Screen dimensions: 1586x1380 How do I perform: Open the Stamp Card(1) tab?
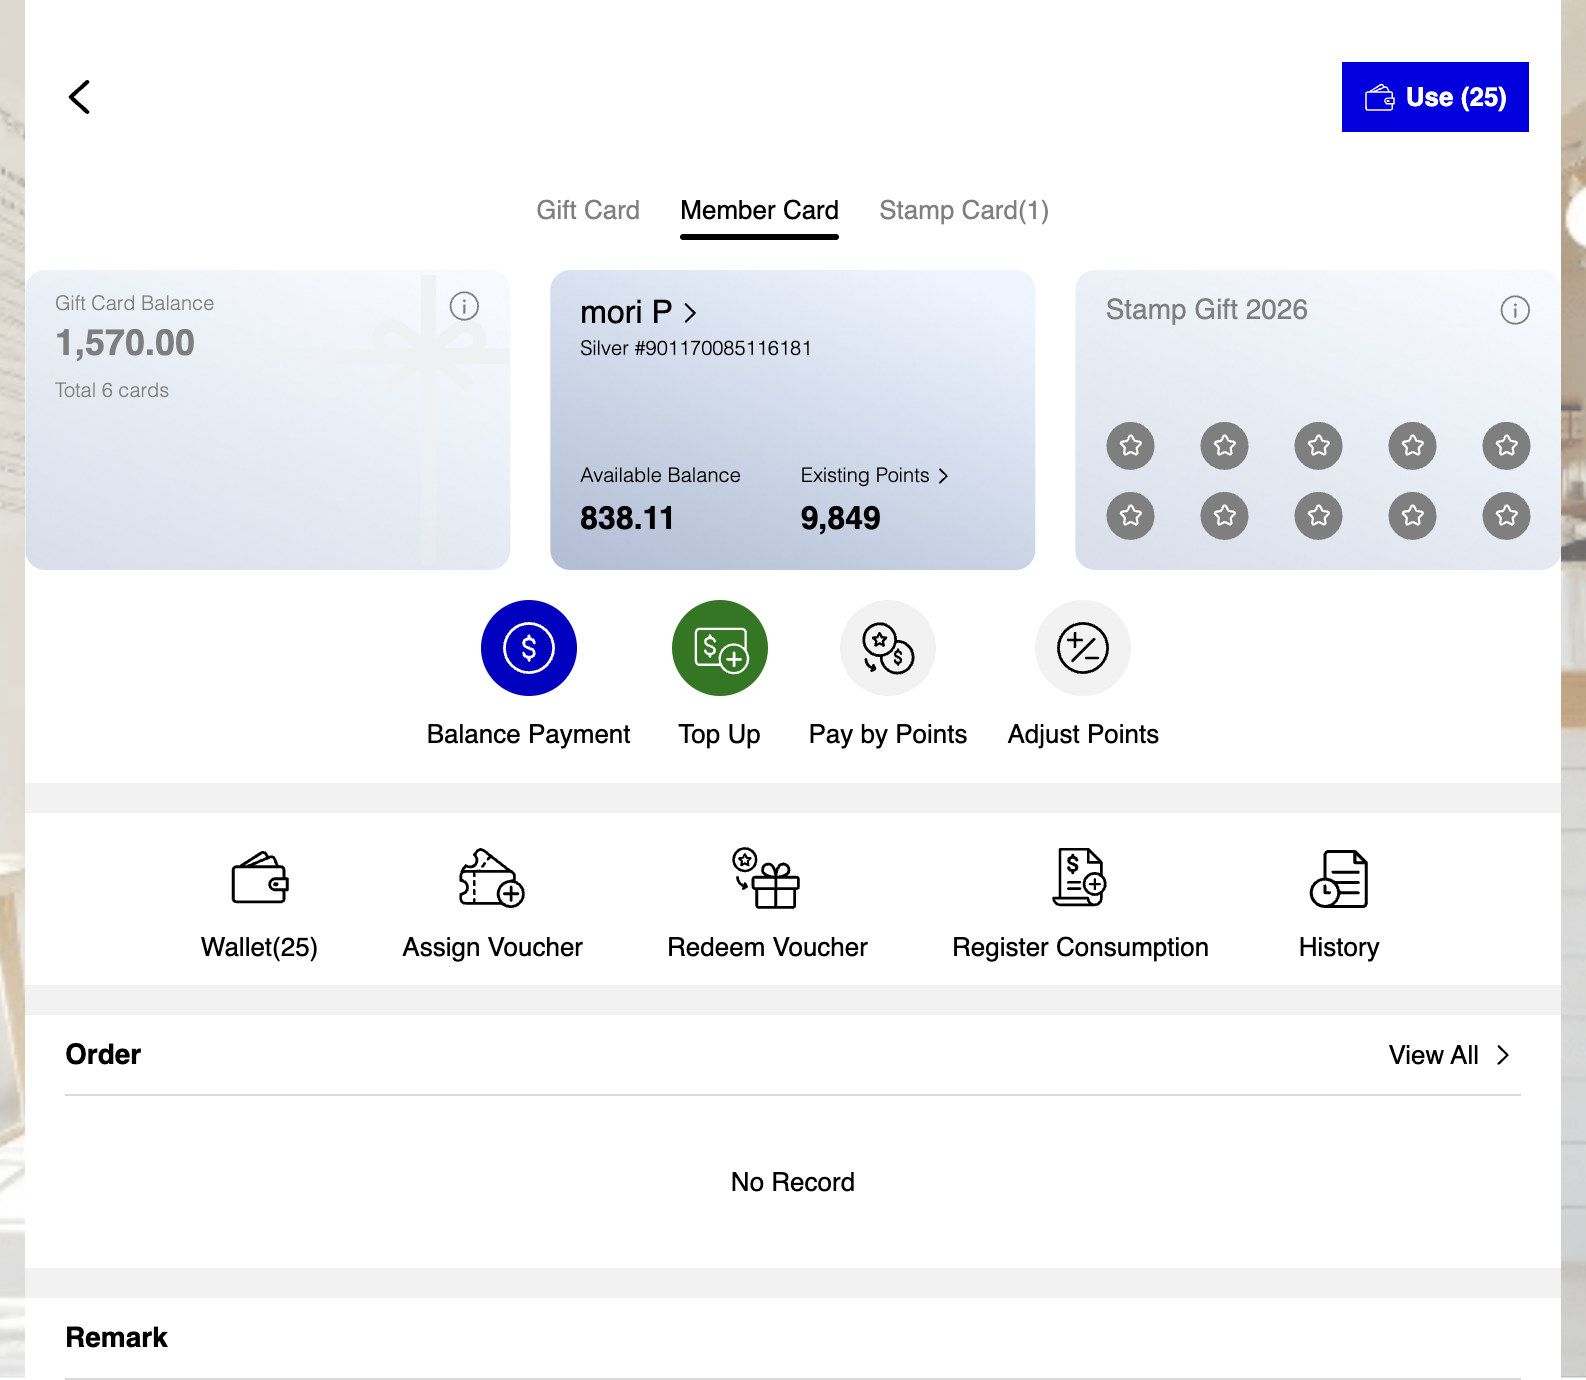(x=964, y=210)
